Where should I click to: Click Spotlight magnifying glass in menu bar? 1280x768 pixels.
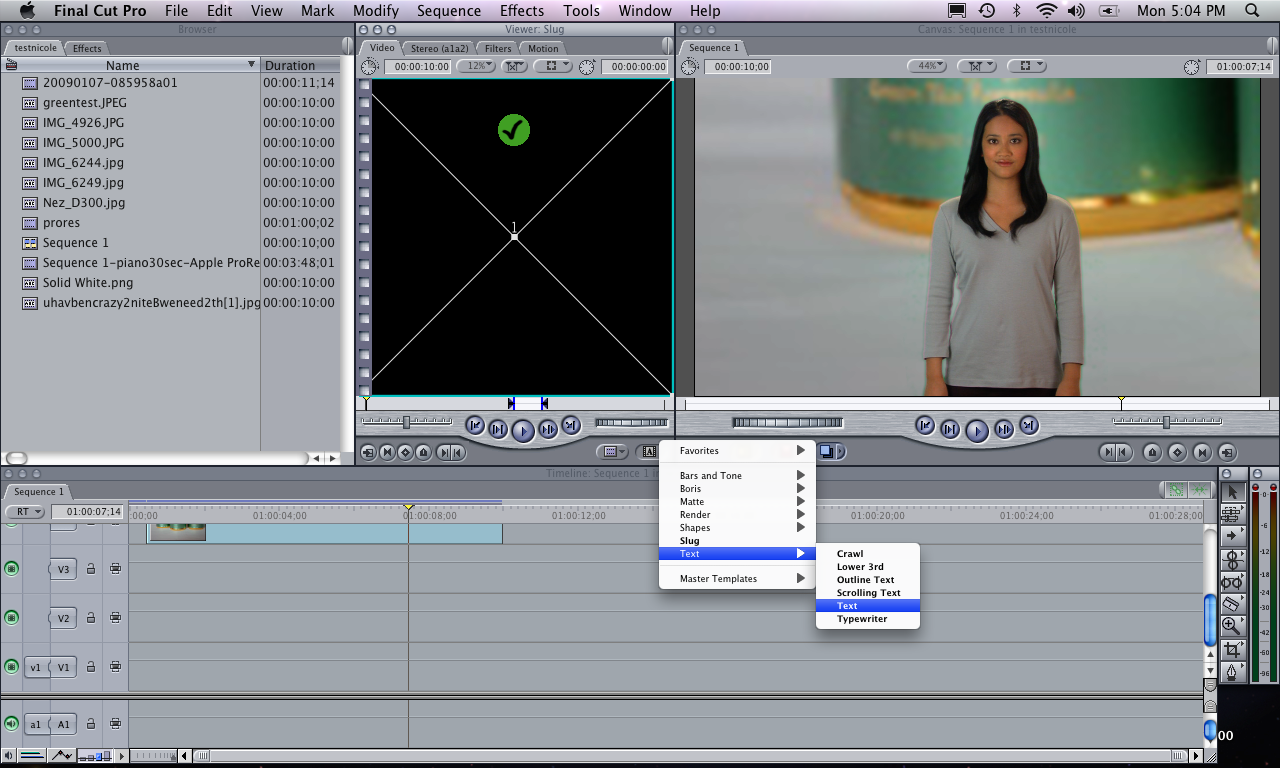click(1252, 11)
